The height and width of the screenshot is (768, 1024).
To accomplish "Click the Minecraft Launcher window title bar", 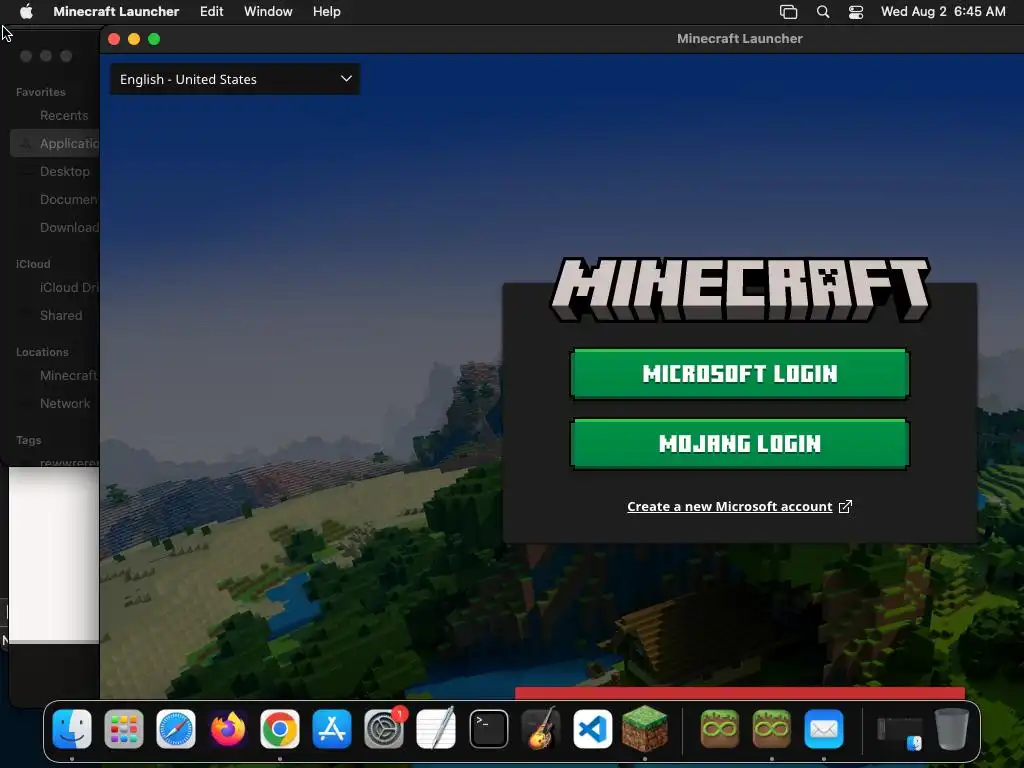I will pos(562,39).
